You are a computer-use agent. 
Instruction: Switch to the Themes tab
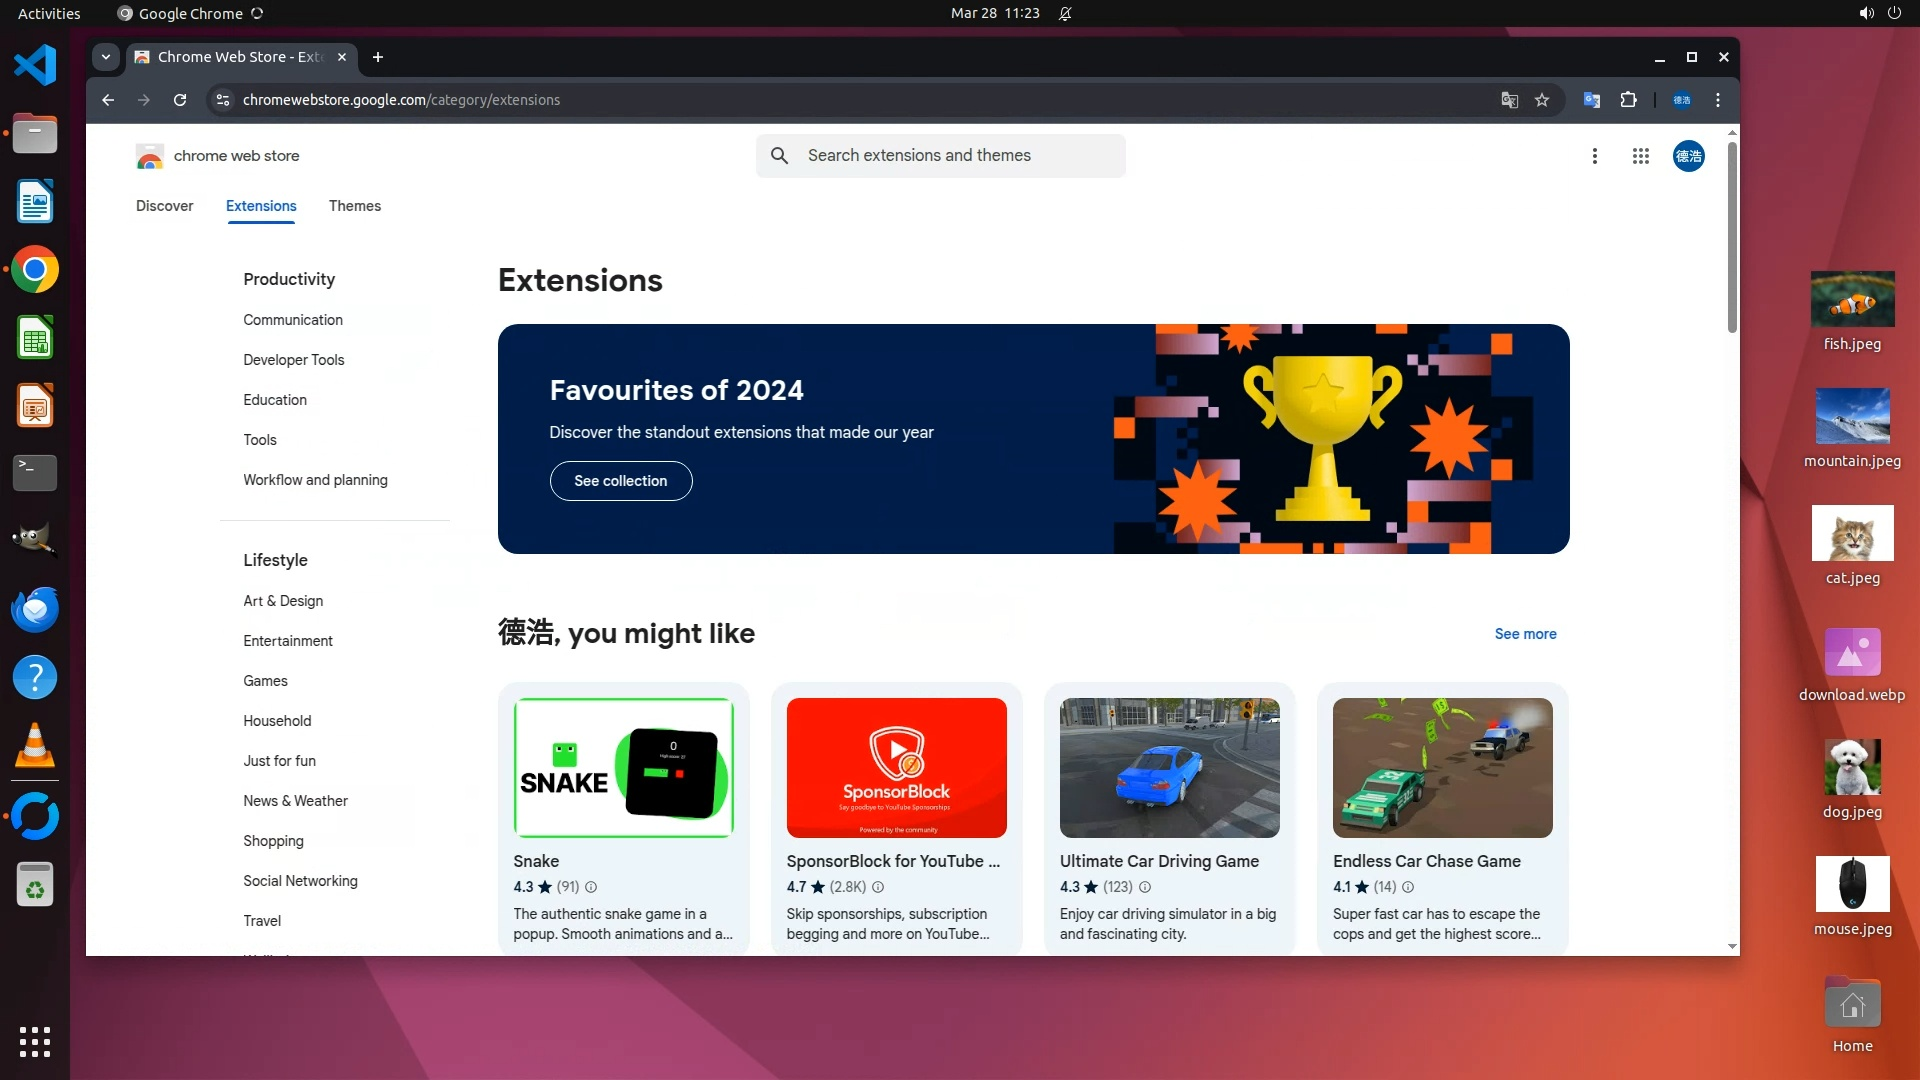coord(354,206)
